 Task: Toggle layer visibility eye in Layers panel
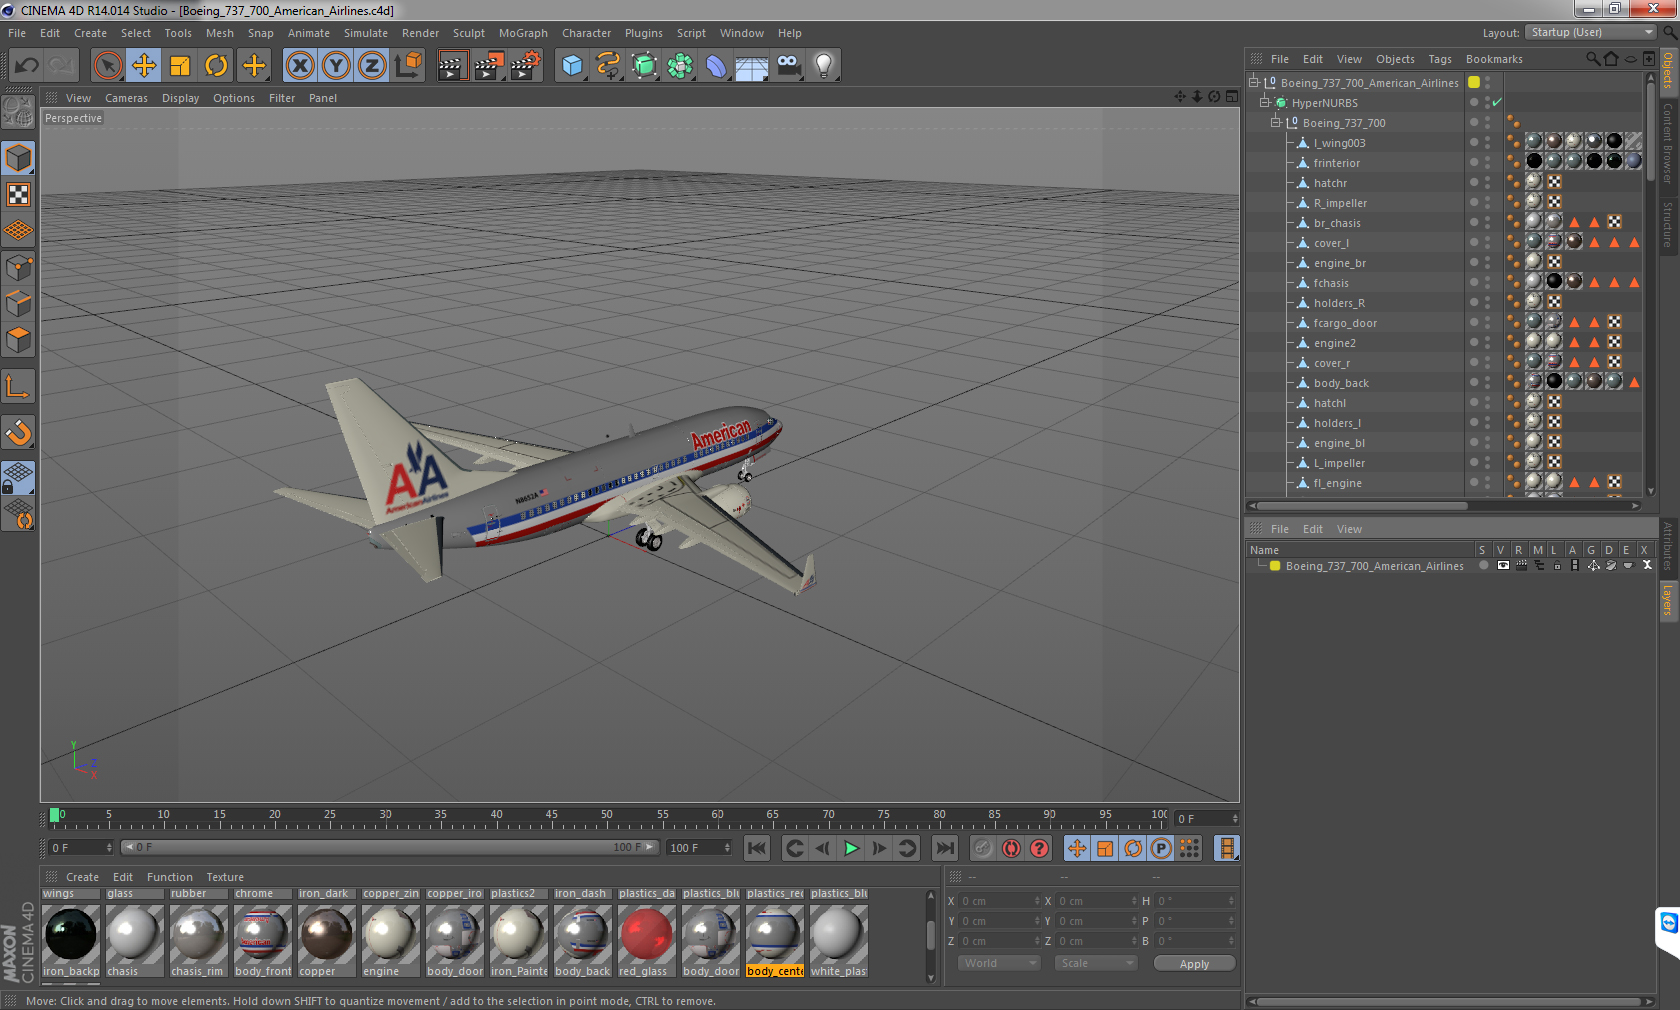[x=1502, y=565]
